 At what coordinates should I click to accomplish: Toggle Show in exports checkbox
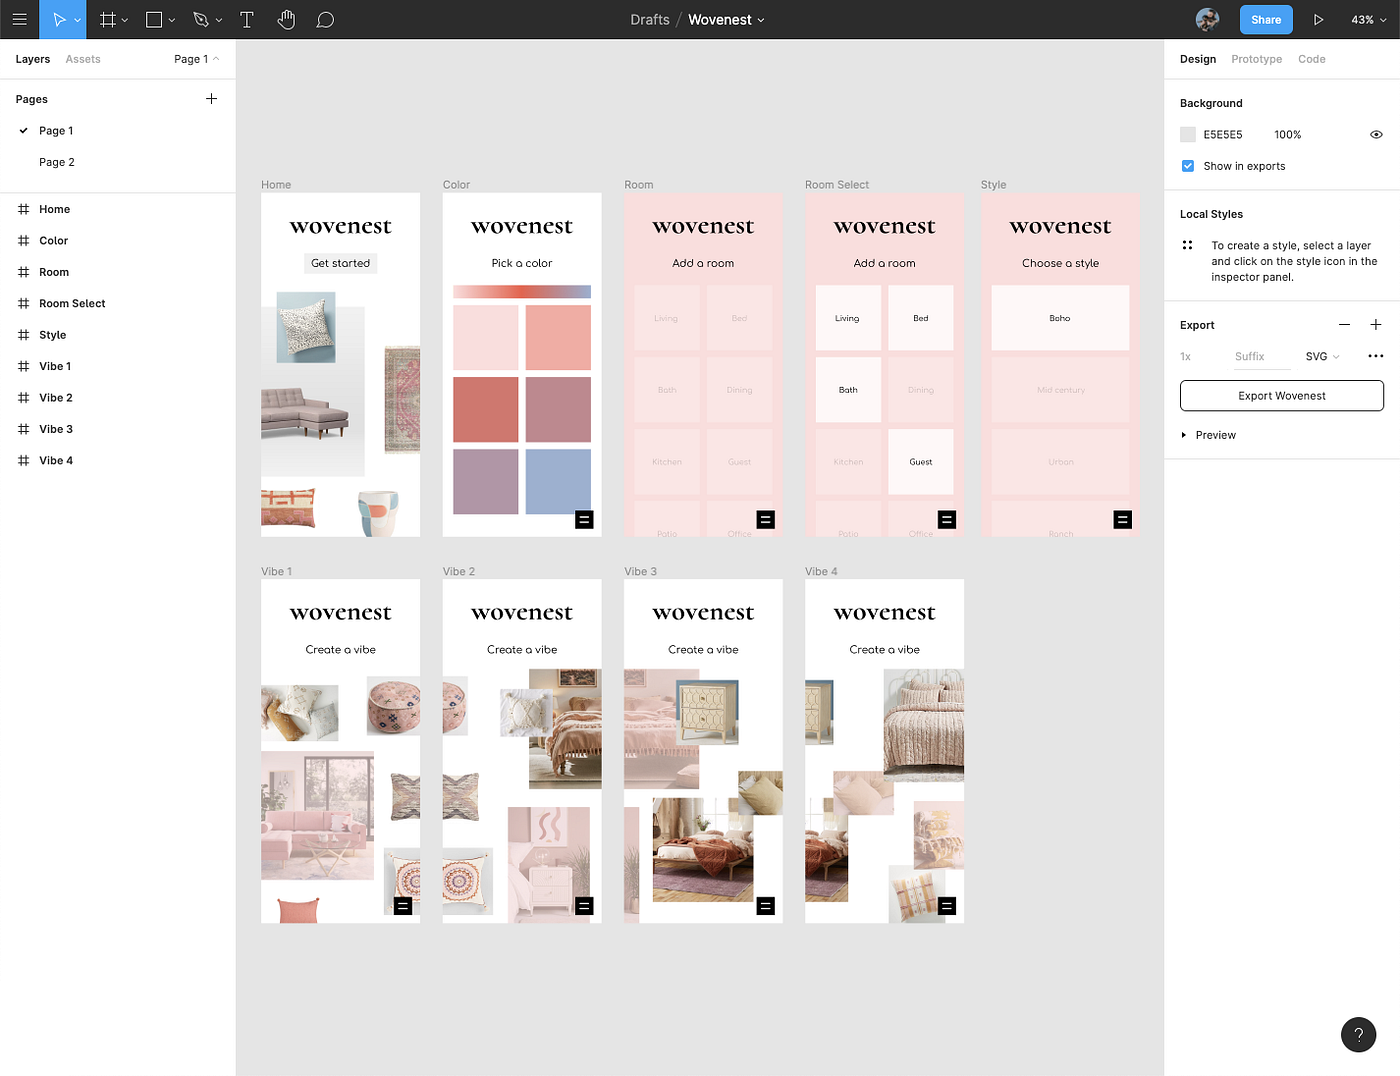click(1187, 166)
